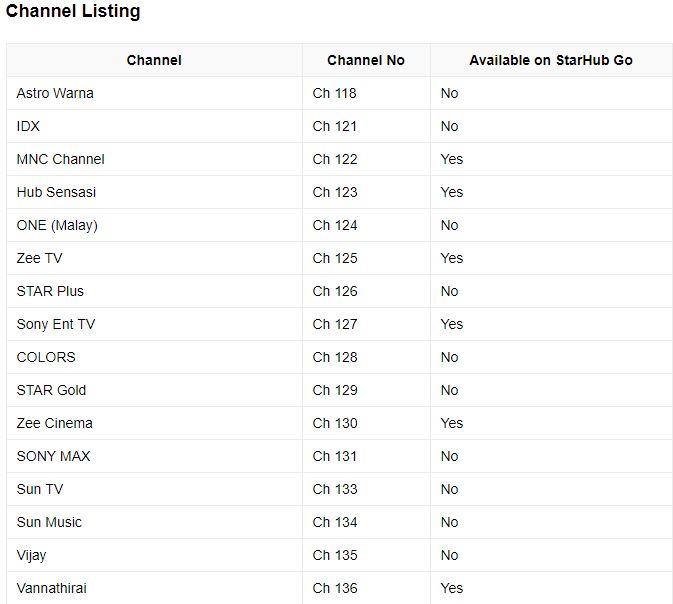673x604 pixels.
Task: Select Sun Music in the table
Action: pos(49,522)
